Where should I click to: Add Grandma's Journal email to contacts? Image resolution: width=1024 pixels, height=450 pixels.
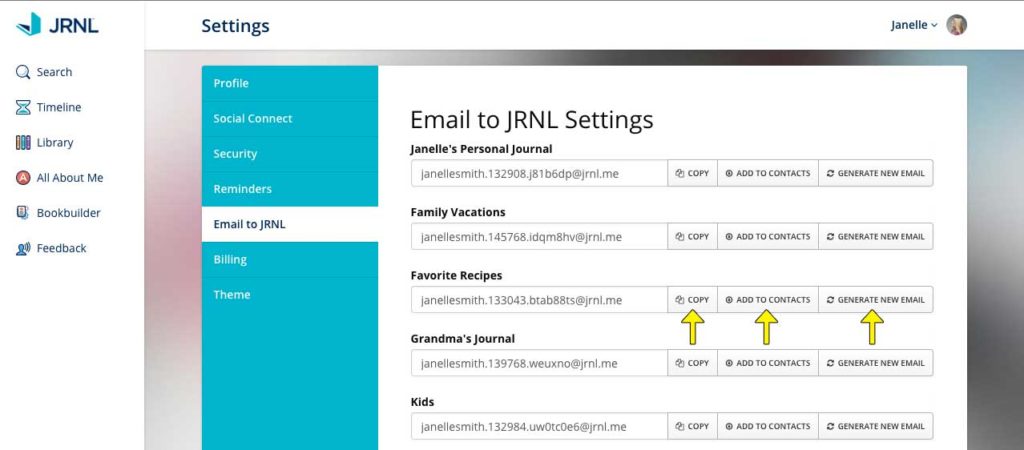click(x=768, y=363)
